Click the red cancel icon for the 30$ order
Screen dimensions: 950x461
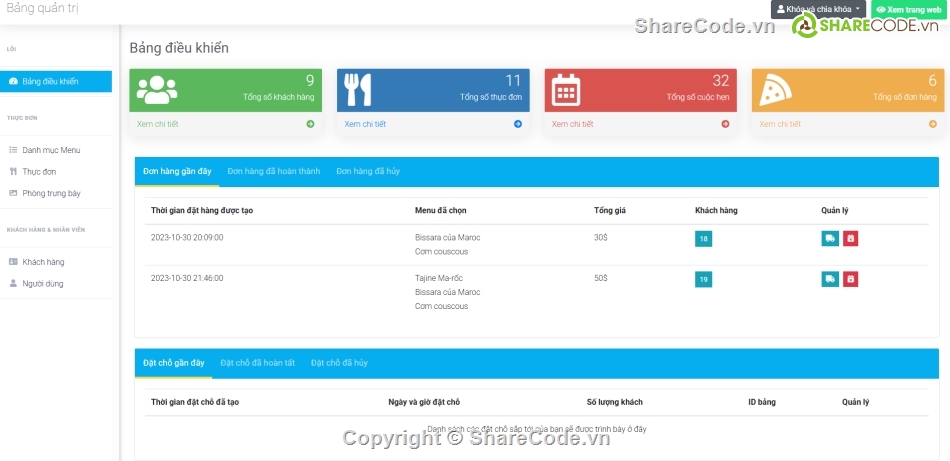(850, 239)
